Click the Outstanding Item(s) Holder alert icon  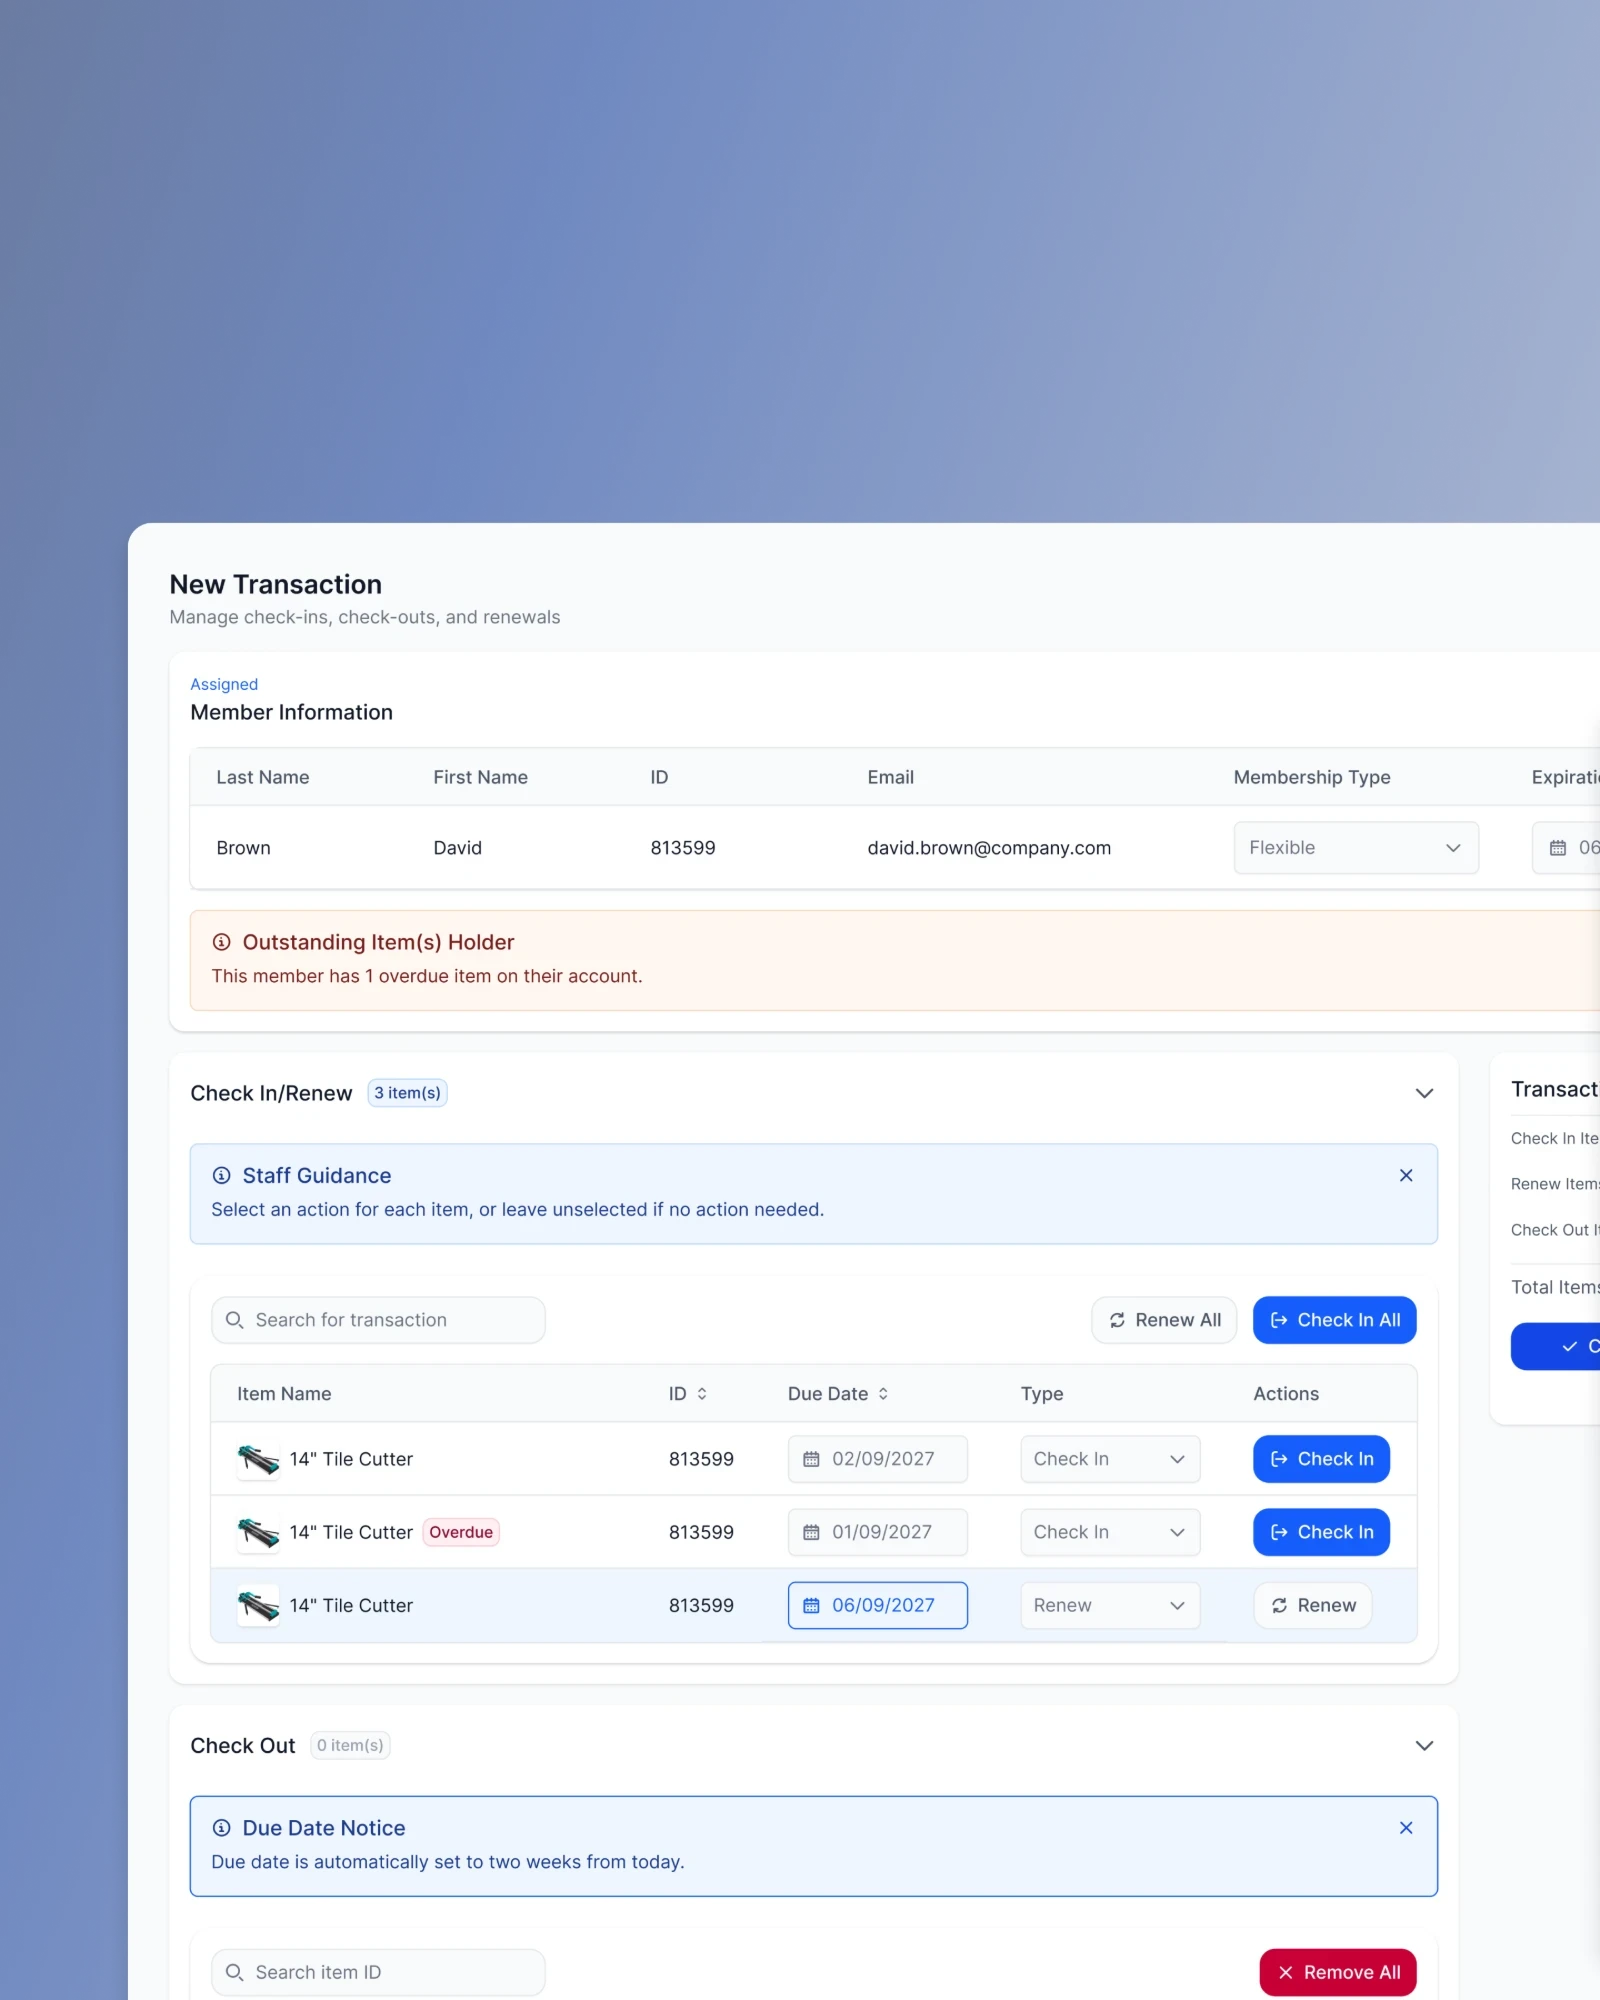click(x=222, y=942)
